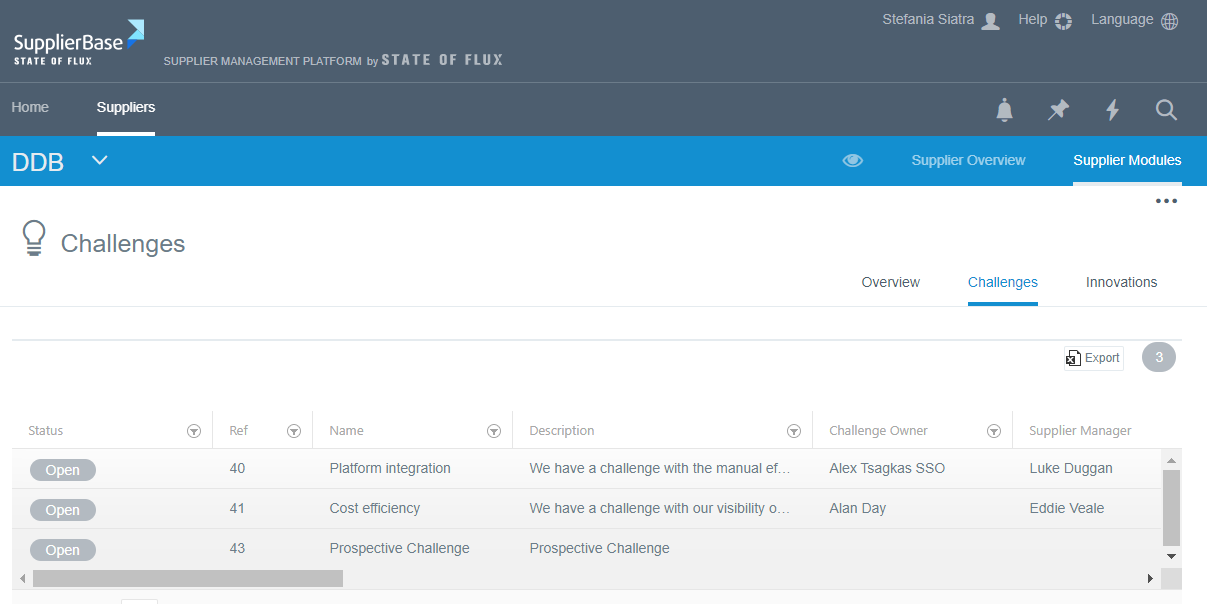
Task: Expand the DDB supplier dropdown chevron
Action: pos(100,160)
